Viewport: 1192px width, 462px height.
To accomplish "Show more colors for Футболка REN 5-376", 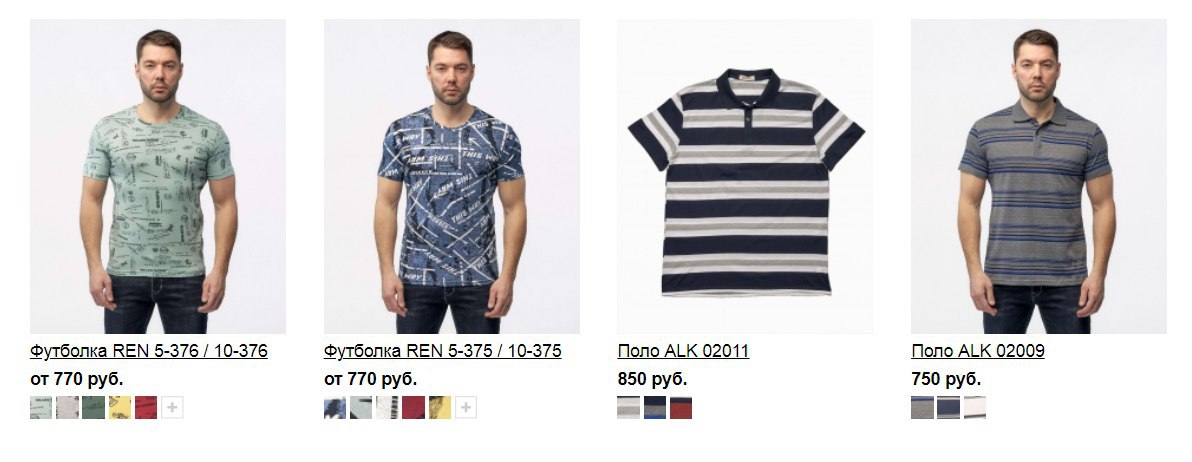I will 173,408.
